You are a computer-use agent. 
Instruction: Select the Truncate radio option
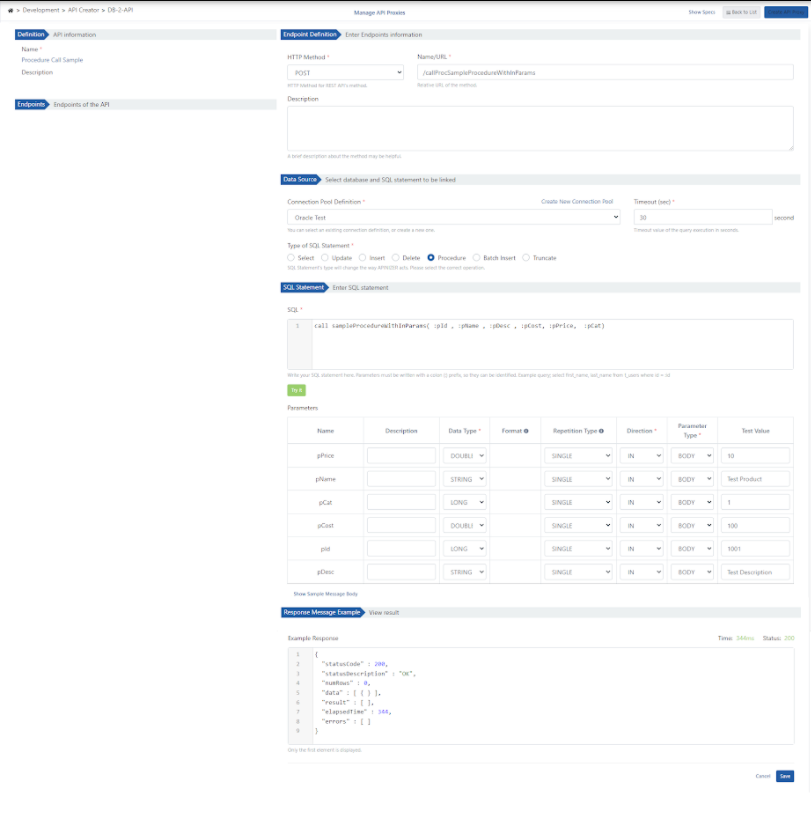pos(526,258)
